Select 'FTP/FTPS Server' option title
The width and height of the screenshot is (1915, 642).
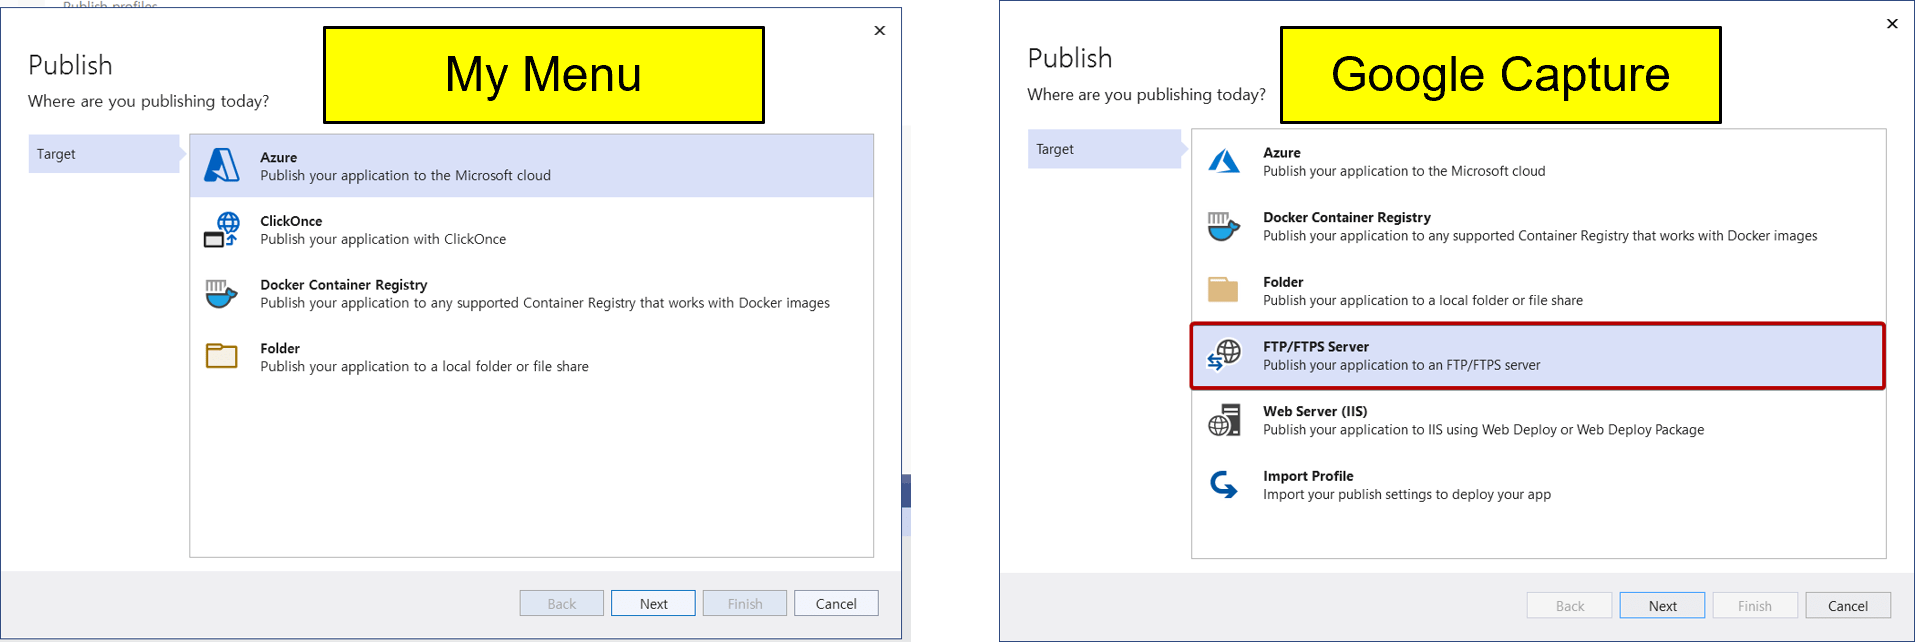[x=1316, y=347]
